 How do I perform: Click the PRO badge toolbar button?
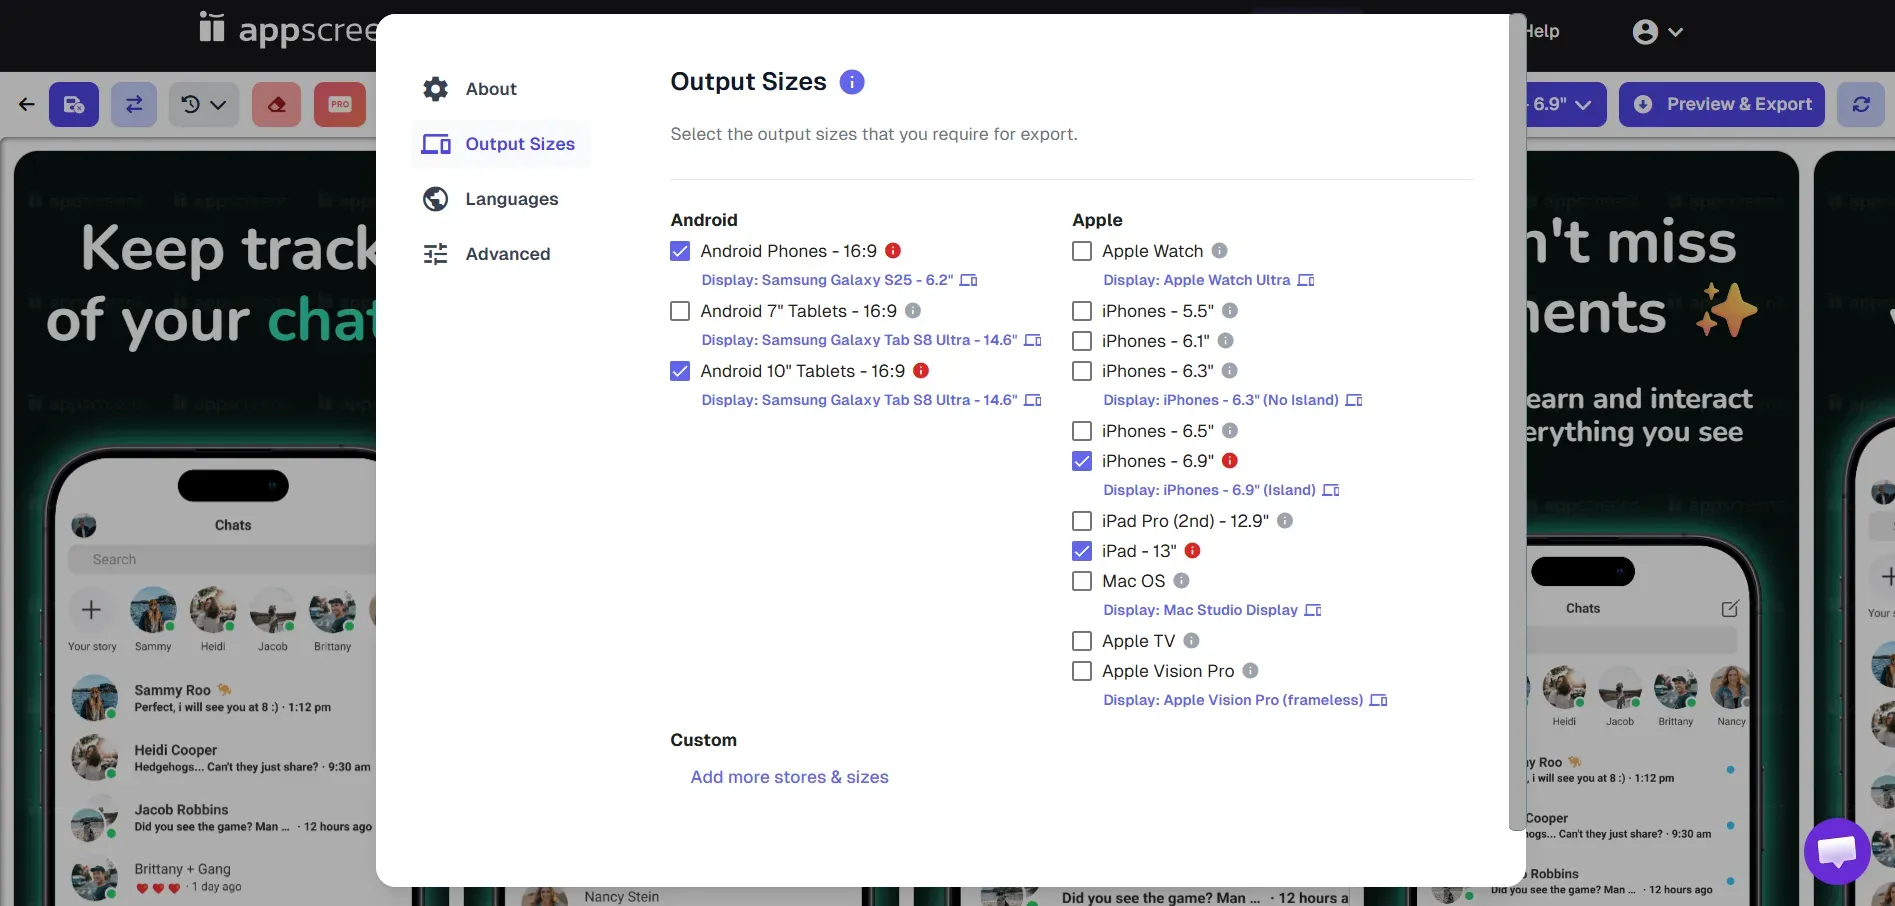pyautogui.click(x=340, y=104)
